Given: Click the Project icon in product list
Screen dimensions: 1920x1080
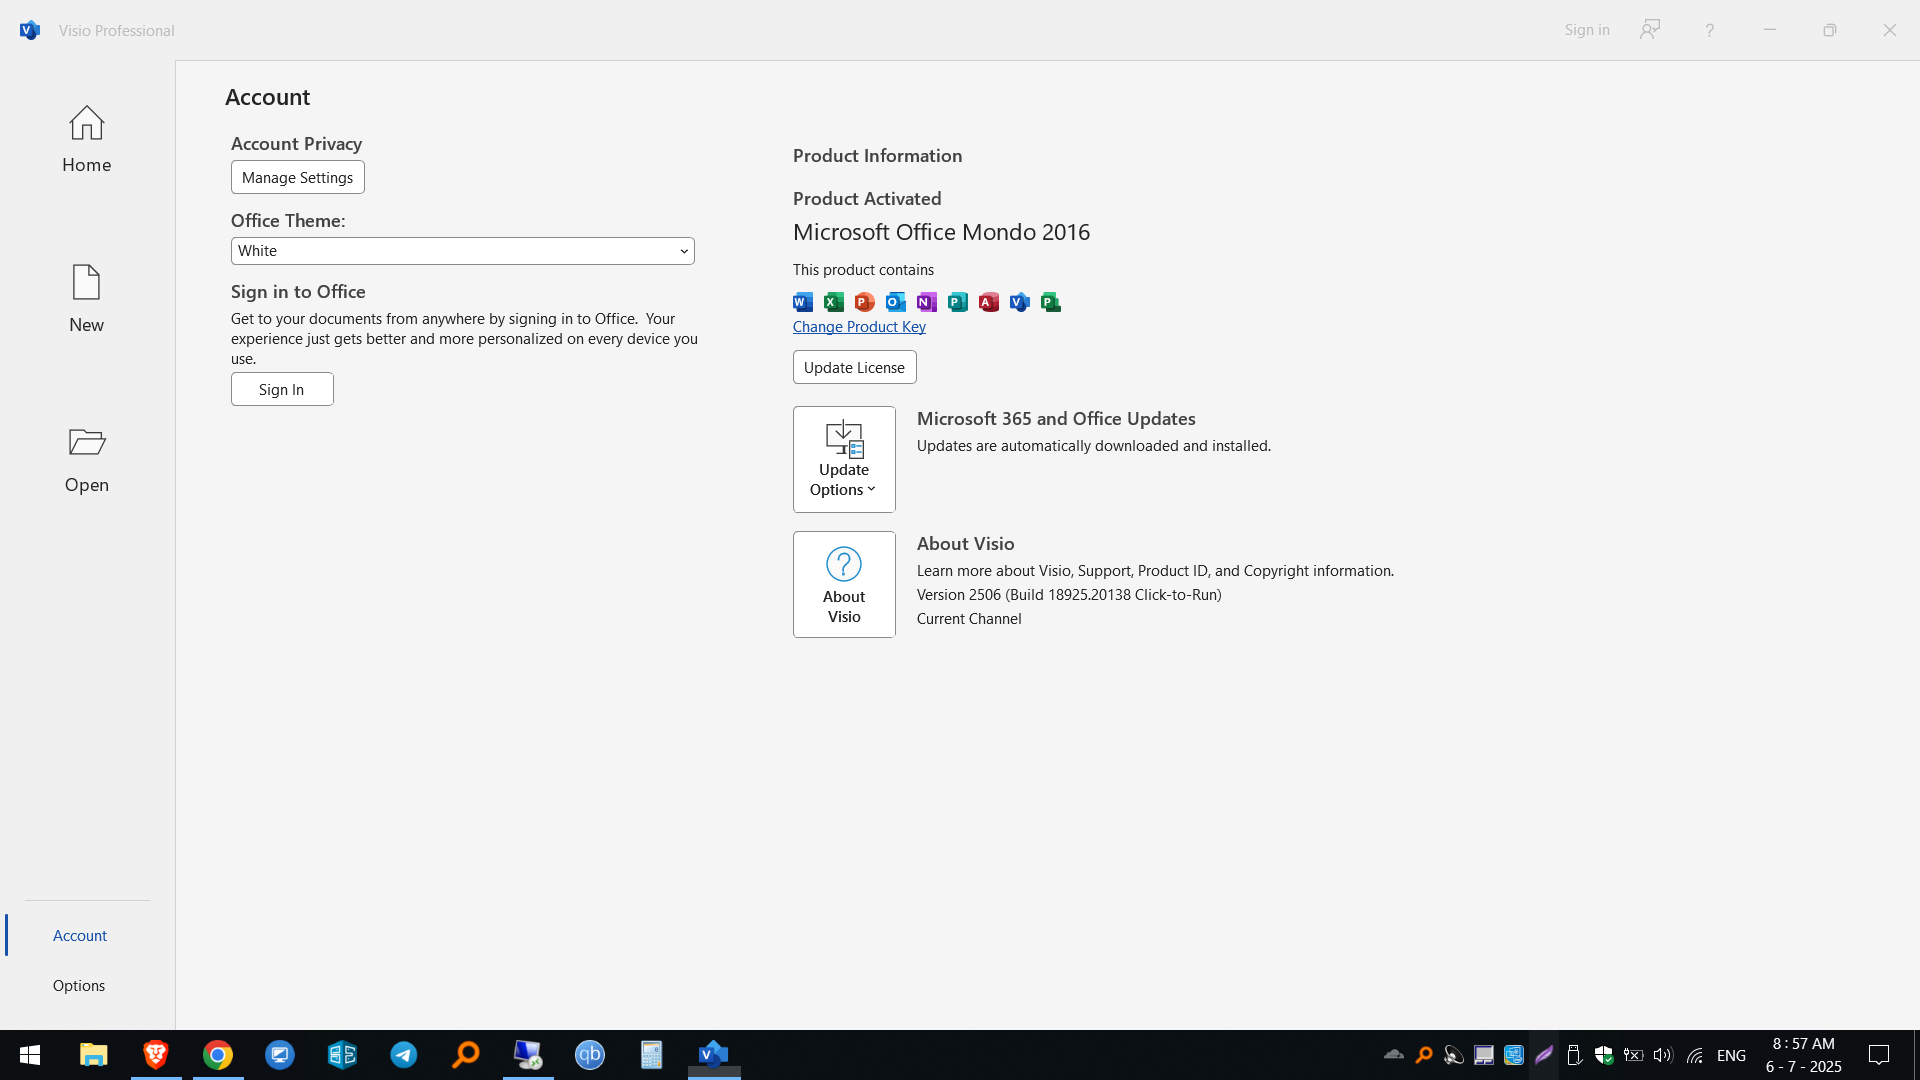Looking at the screenshot, I should click(1051, 302).
